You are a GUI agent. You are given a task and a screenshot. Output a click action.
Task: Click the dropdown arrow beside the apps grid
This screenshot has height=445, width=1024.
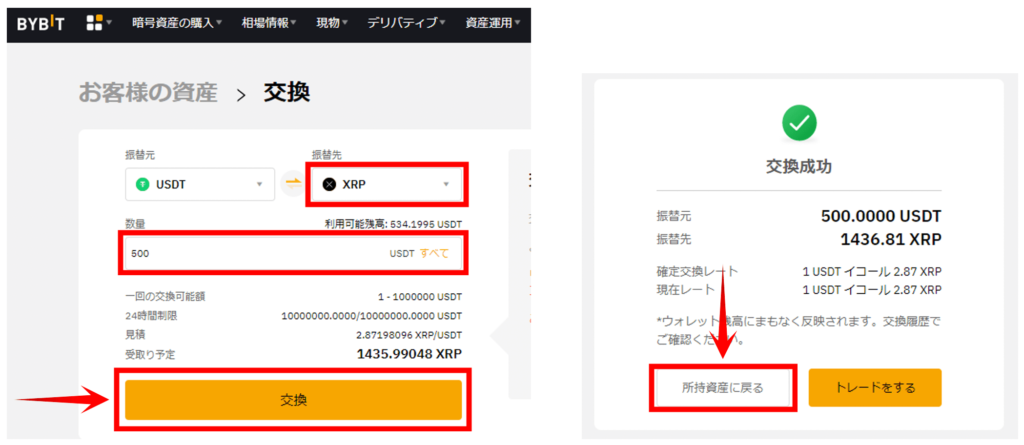tap(109, 23)
